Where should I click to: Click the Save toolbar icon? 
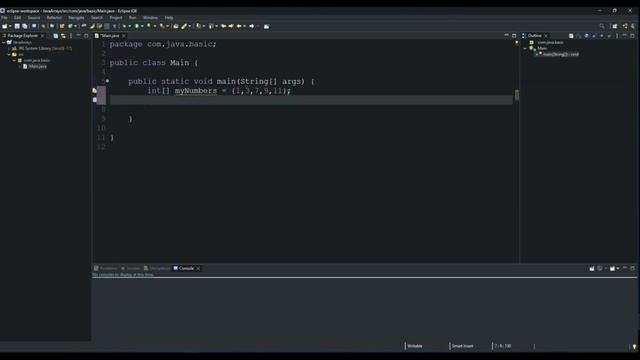17,26
